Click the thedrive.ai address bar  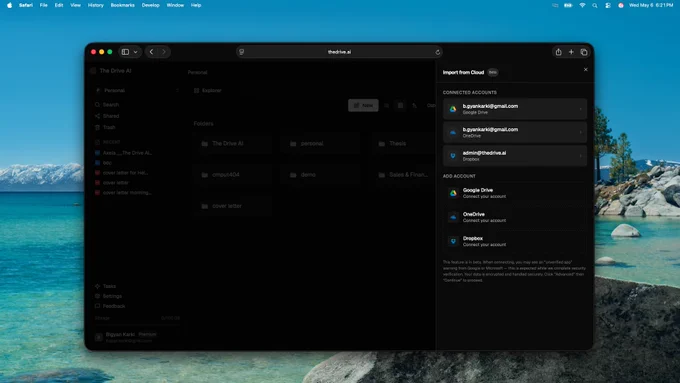click(339, 52)
